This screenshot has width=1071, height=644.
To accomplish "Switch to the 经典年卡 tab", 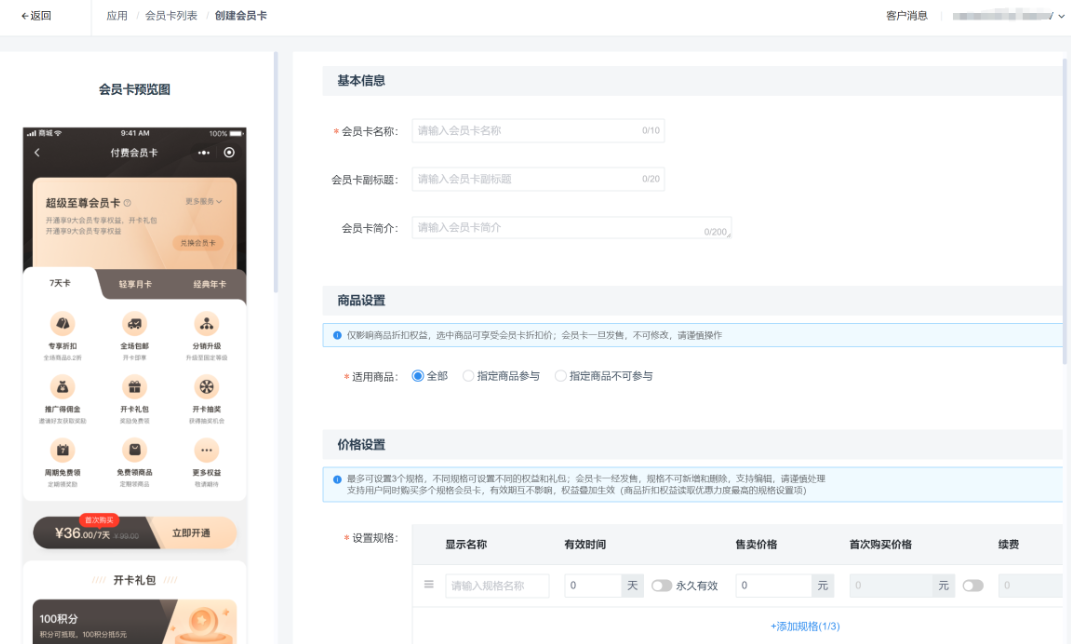I will click(x=209, y=284).
